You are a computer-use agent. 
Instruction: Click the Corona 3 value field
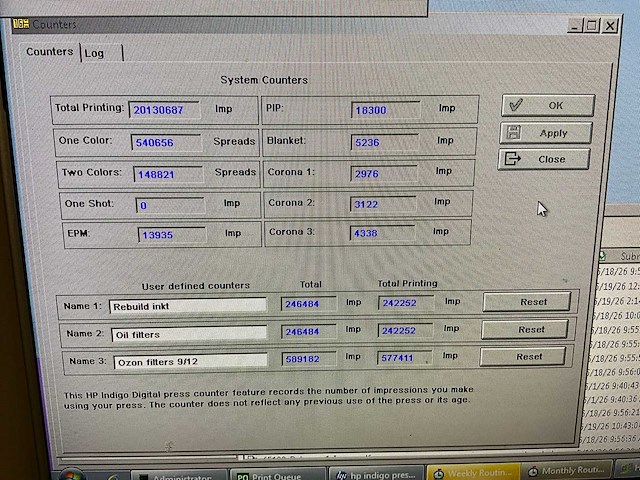coord(382,233)
